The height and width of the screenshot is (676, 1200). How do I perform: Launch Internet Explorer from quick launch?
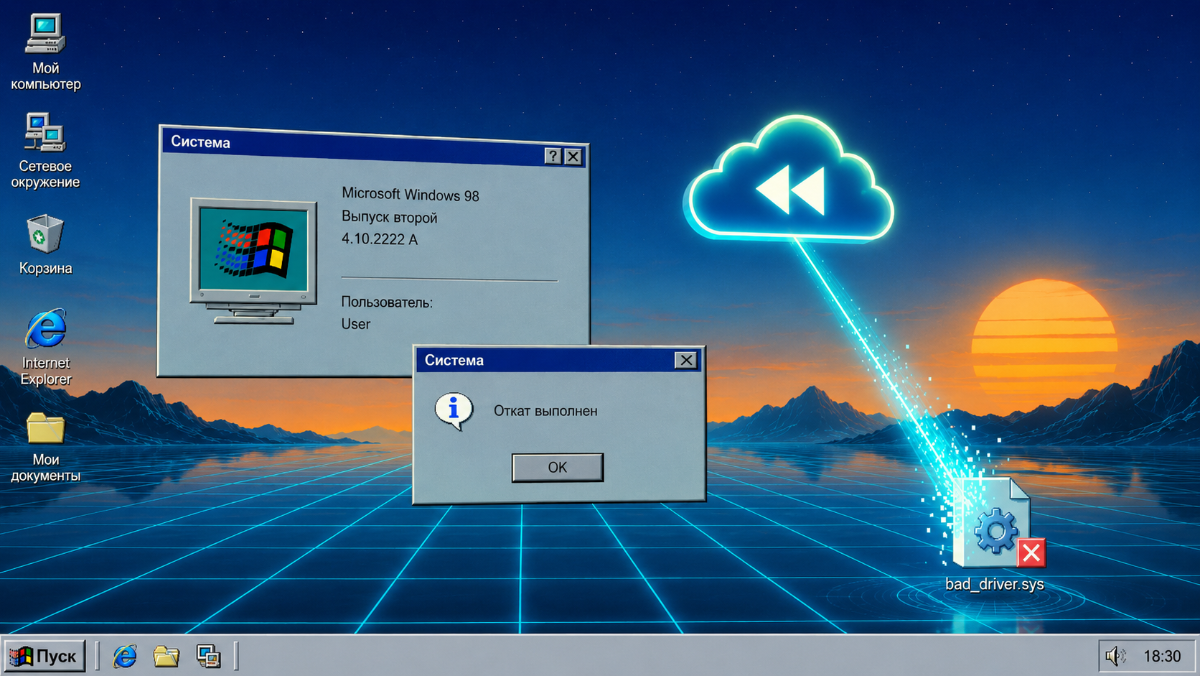coord(125,656)
